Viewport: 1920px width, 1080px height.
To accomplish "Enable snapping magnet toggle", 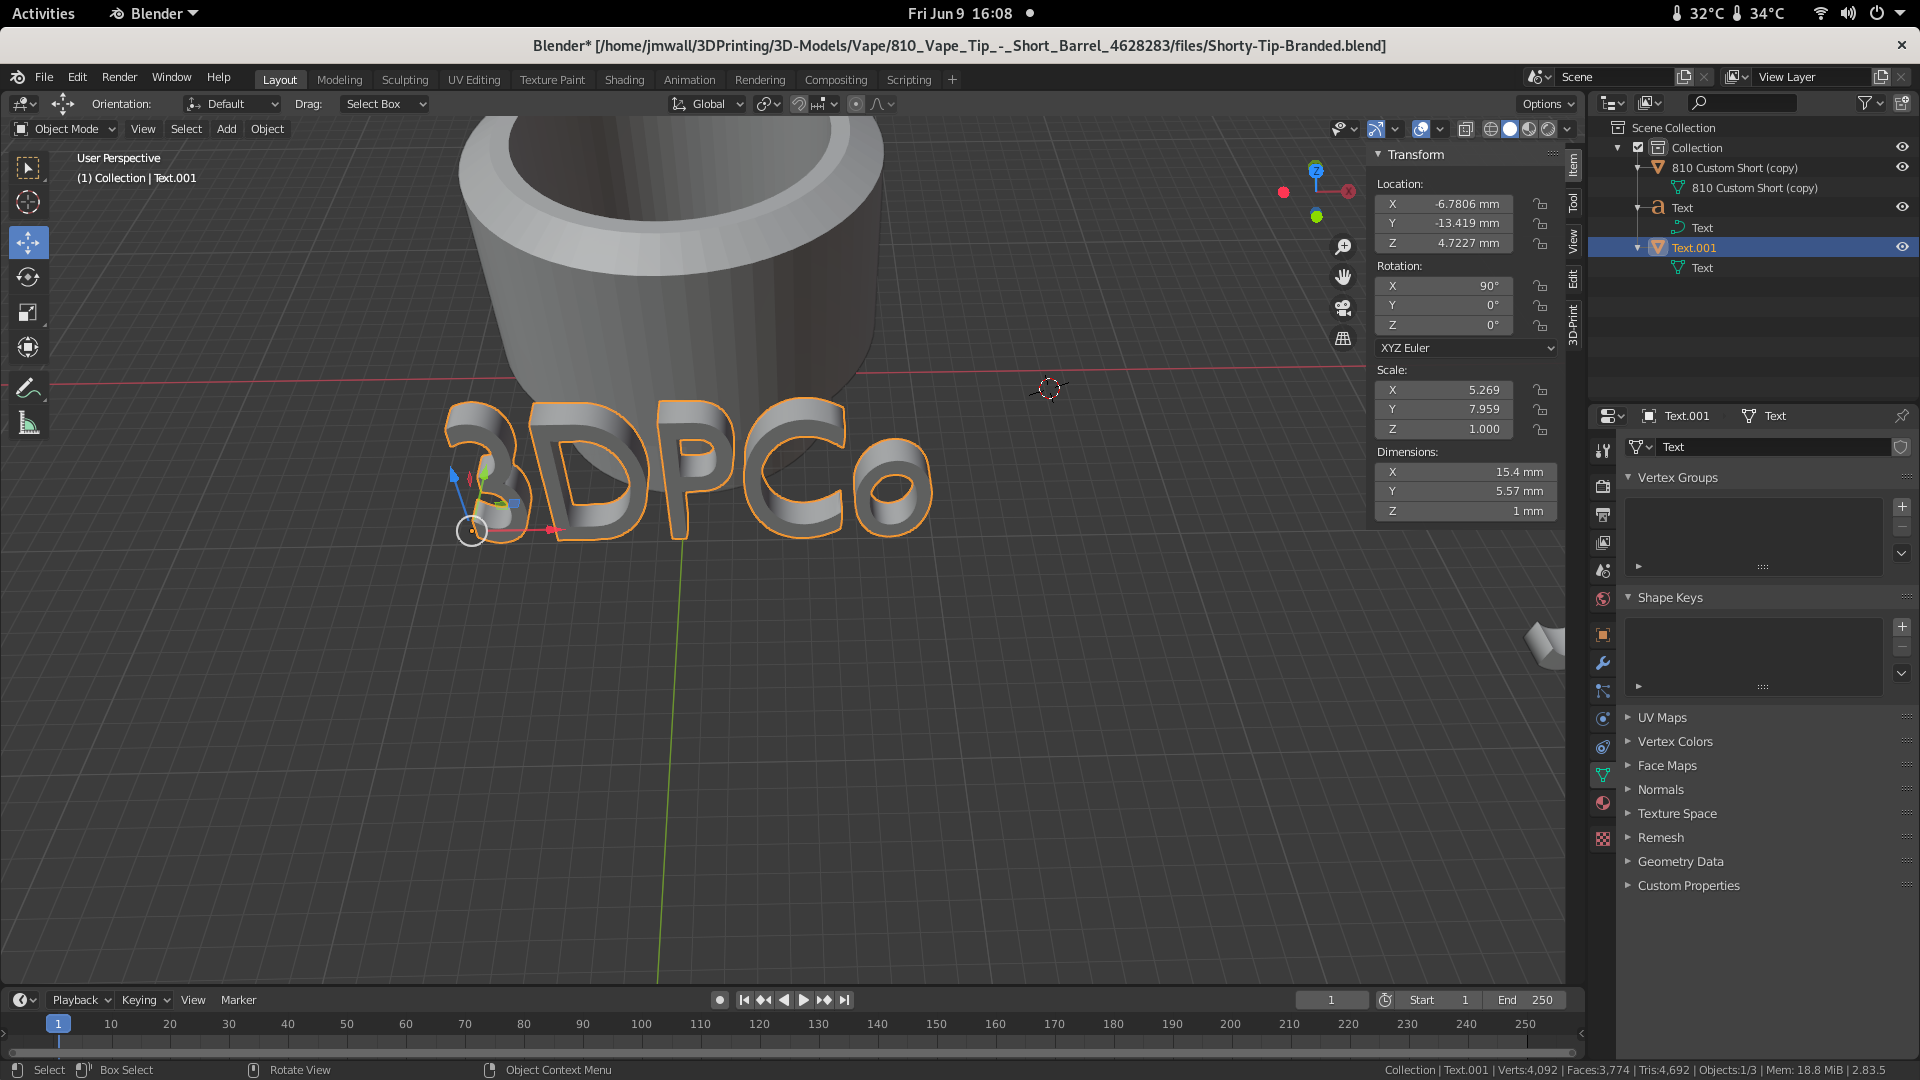I will tap(798, 104).
